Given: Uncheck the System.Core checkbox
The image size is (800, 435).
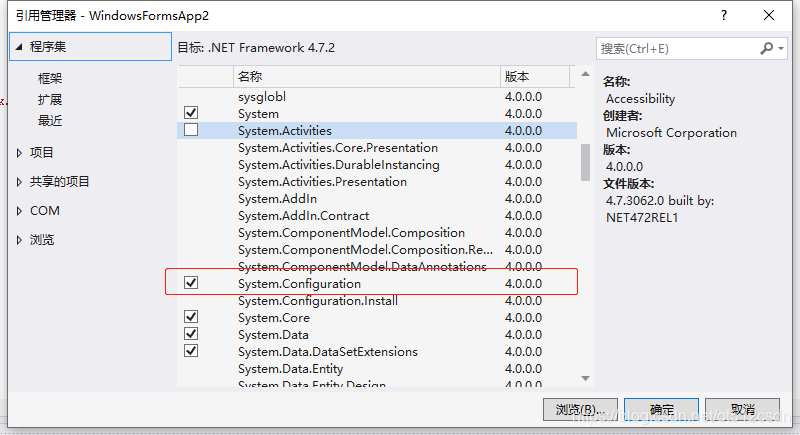Looking at the screenshot, I should tap(191, 317).
